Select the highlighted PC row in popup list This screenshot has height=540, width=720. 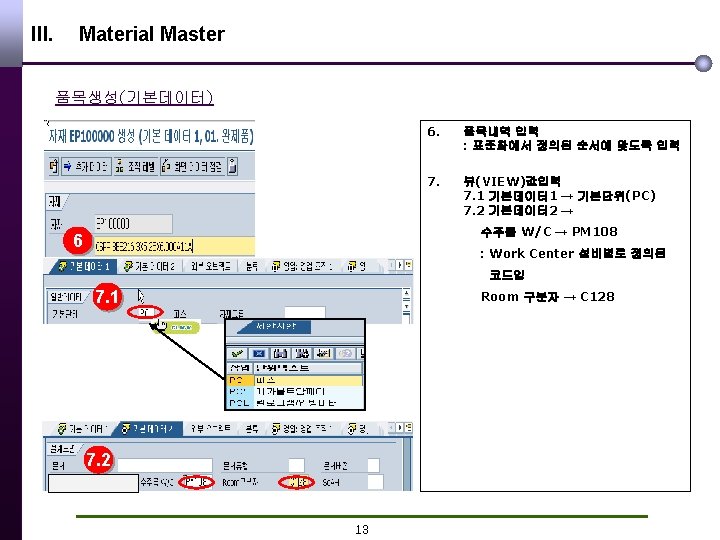(295, 380)
